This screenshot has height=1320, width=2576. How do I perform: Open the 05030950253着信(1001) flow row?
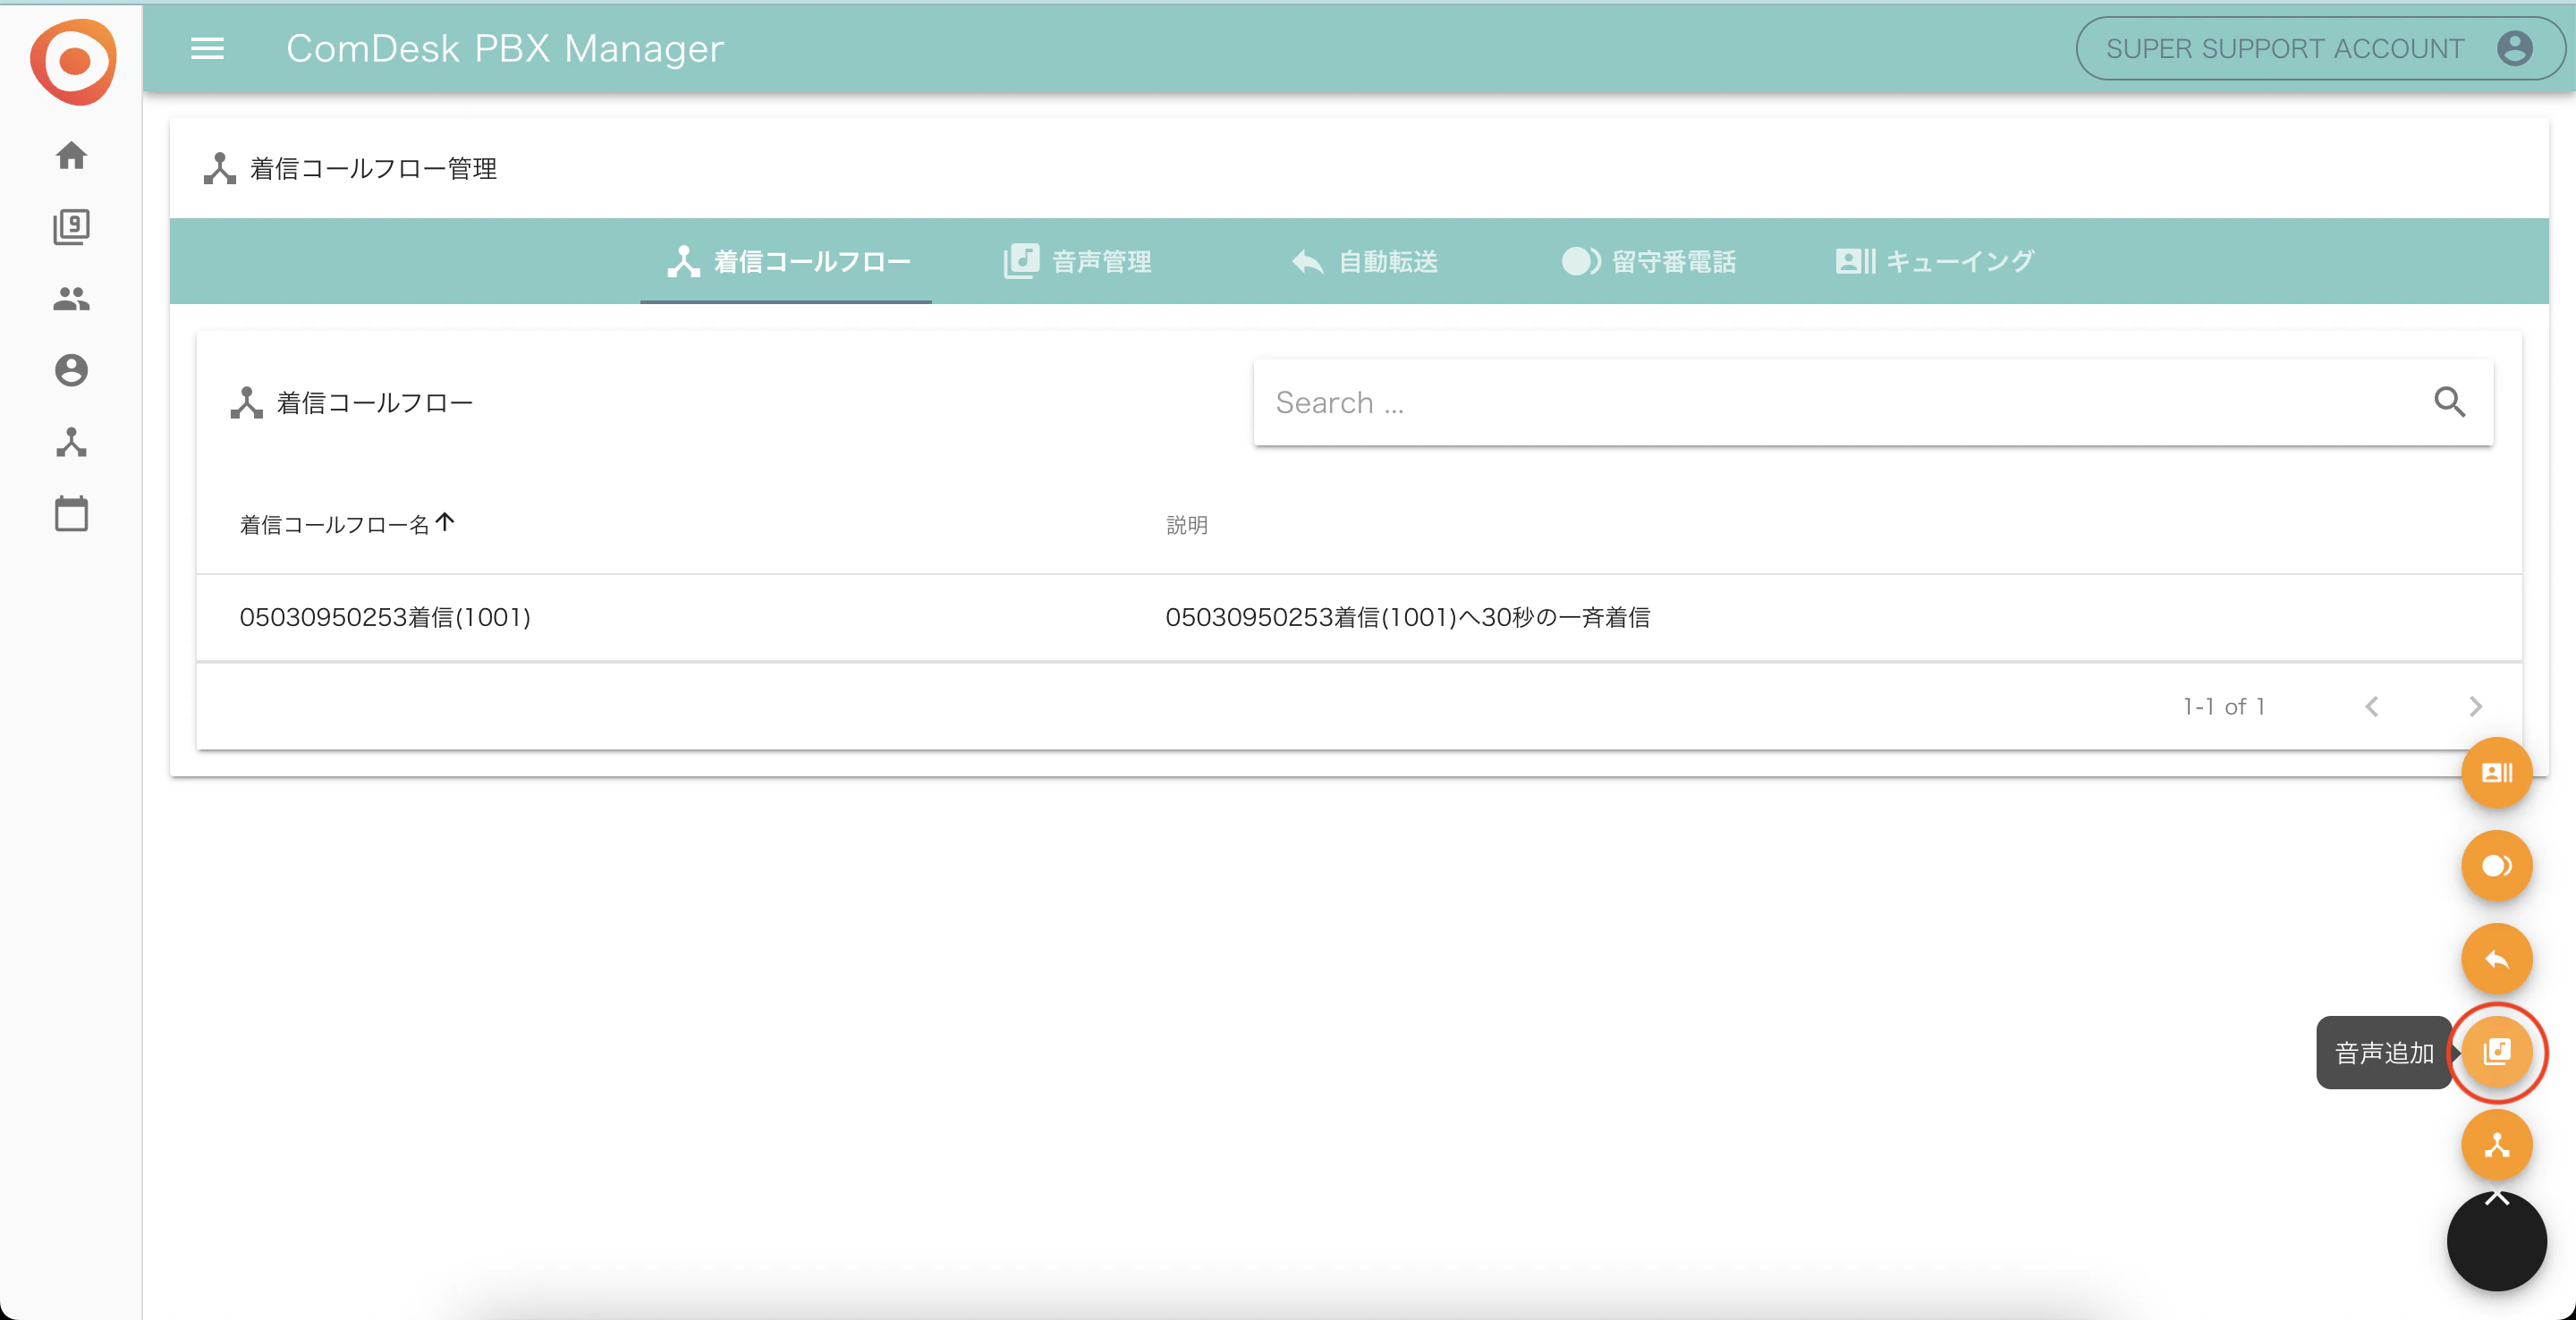click(x=1359, y=617)
